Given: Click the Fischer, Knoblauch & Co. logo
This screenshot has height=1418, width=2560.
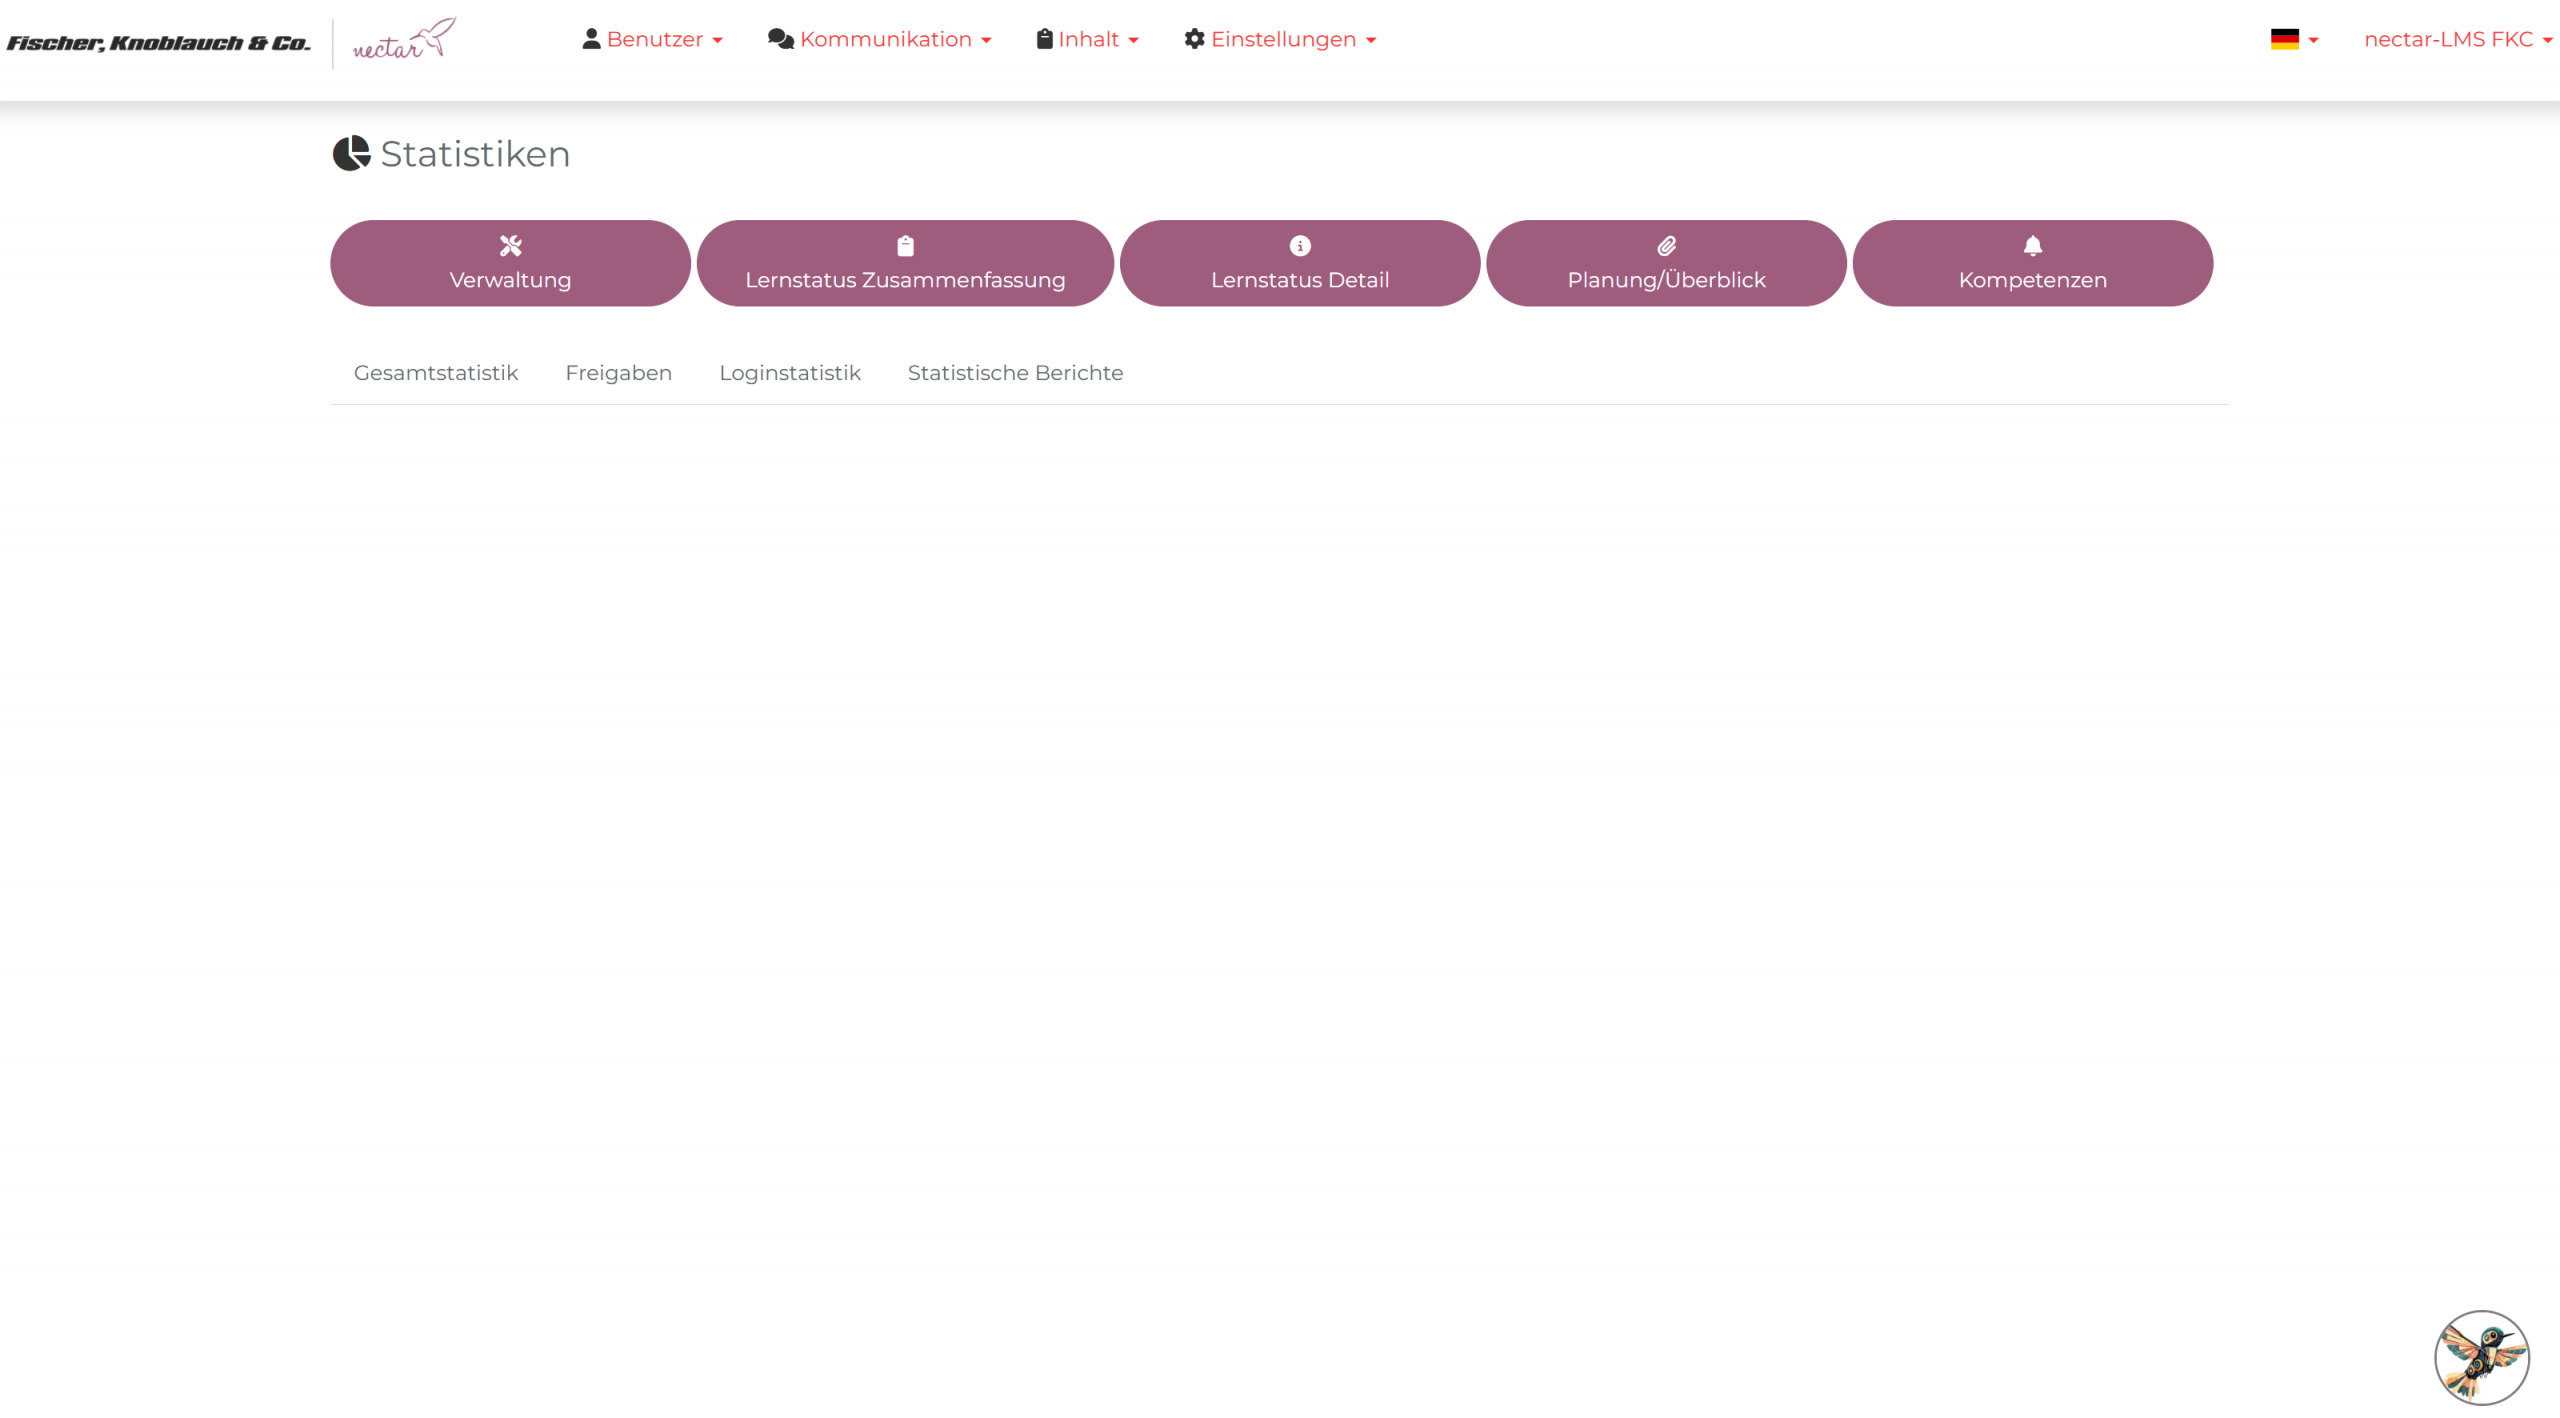Looking at the screenshot, I should [x=159, y=43].
